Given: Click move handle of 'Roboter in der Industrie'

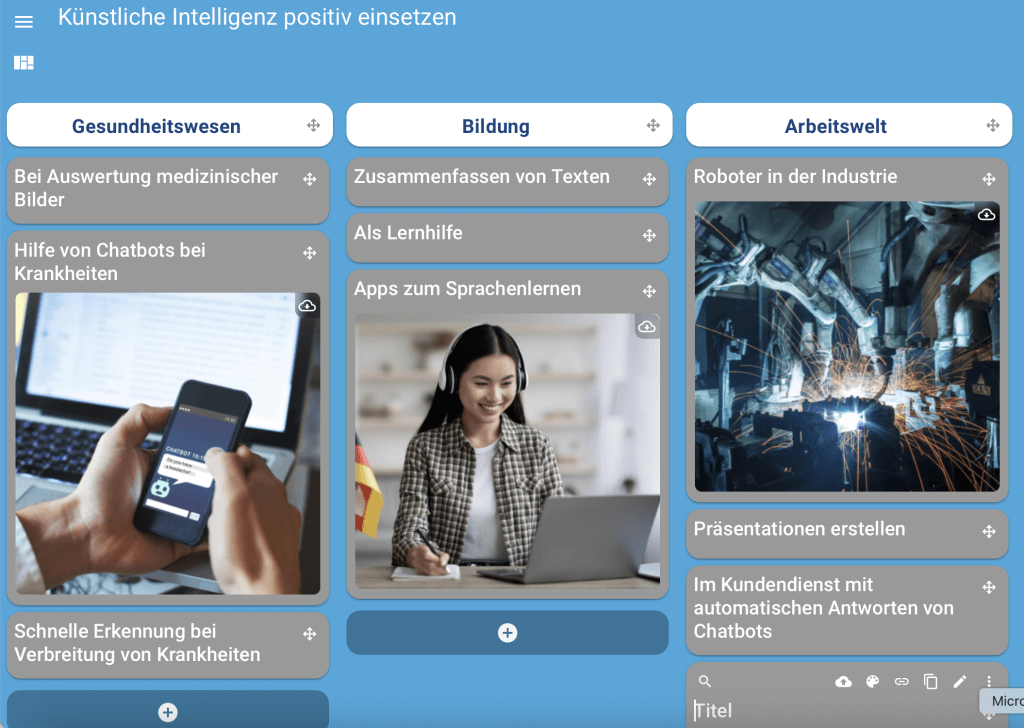Looking at the screenshot, I should point(989,179).
